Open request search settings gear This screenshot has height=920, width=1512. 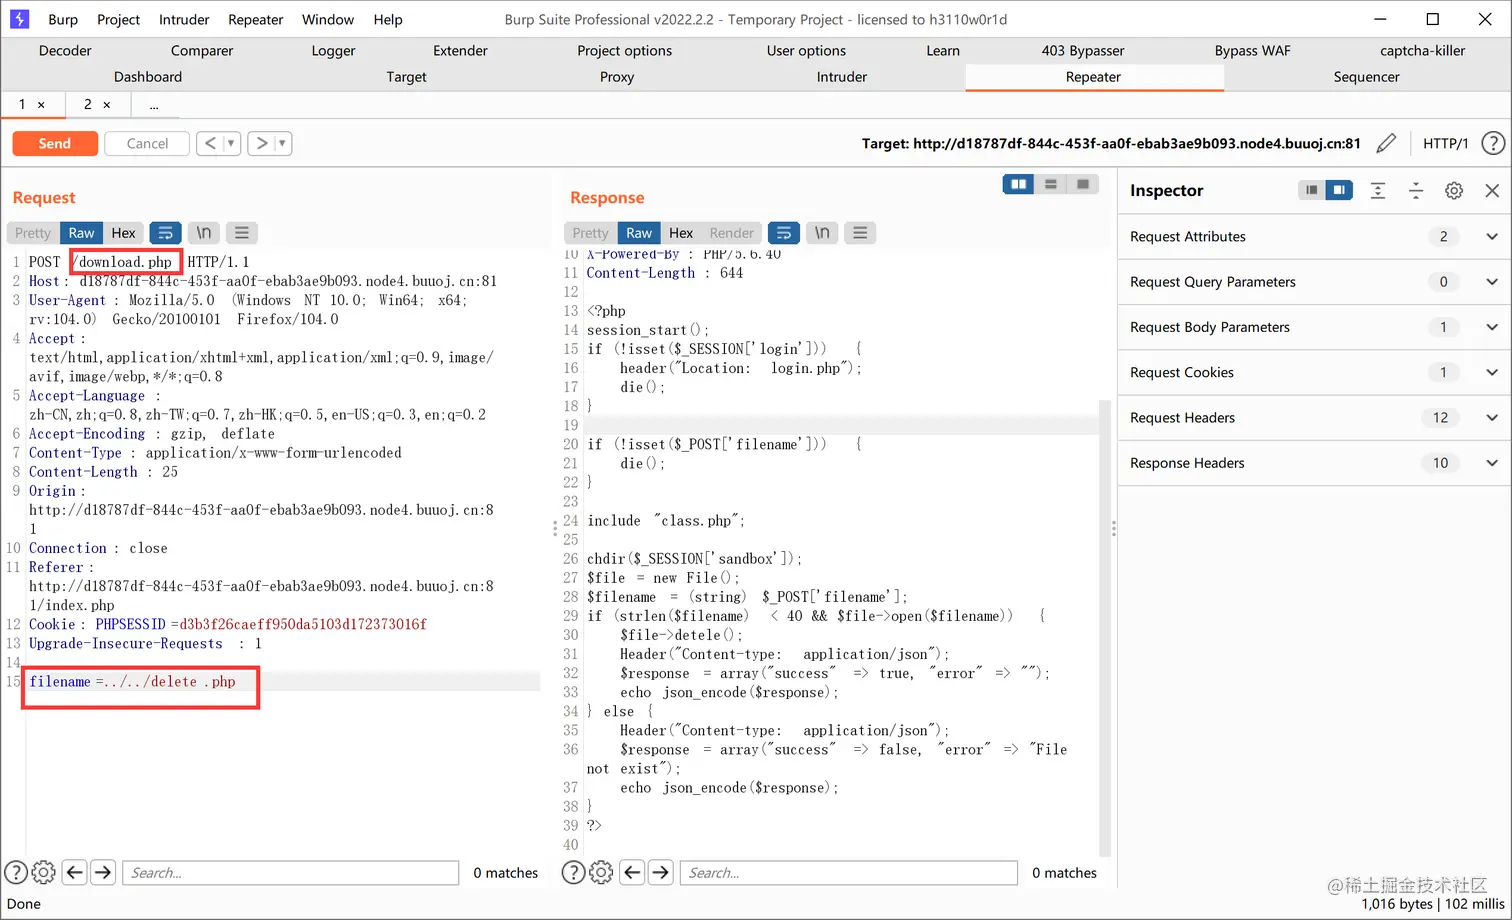pyautogui.click(x=44, y=872)
